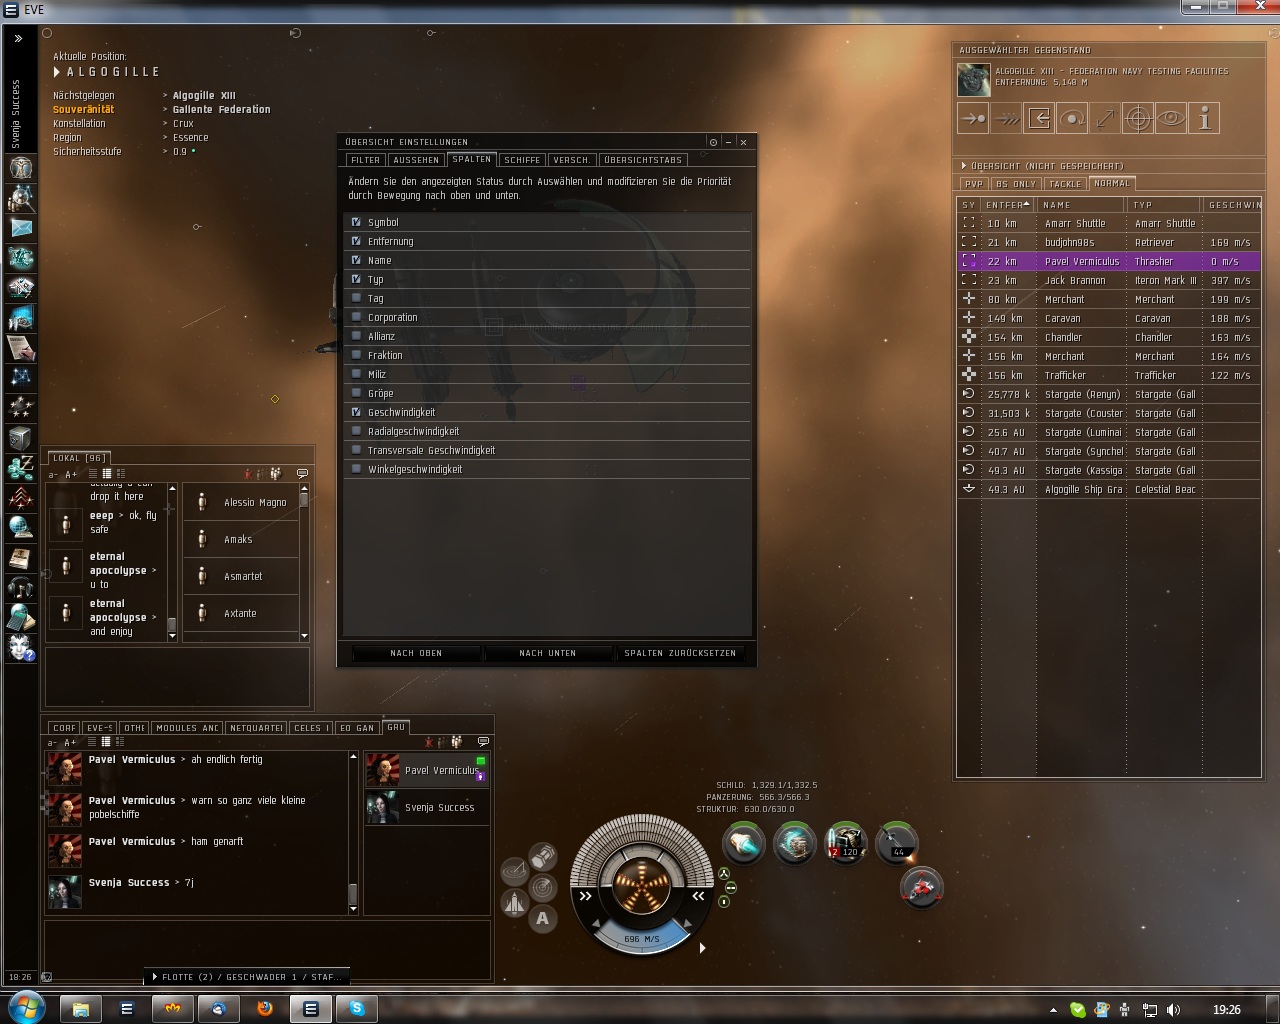Expand the Algogille system name triangle
This screenshot has height=1024, width=1280.
click(57, 72)
